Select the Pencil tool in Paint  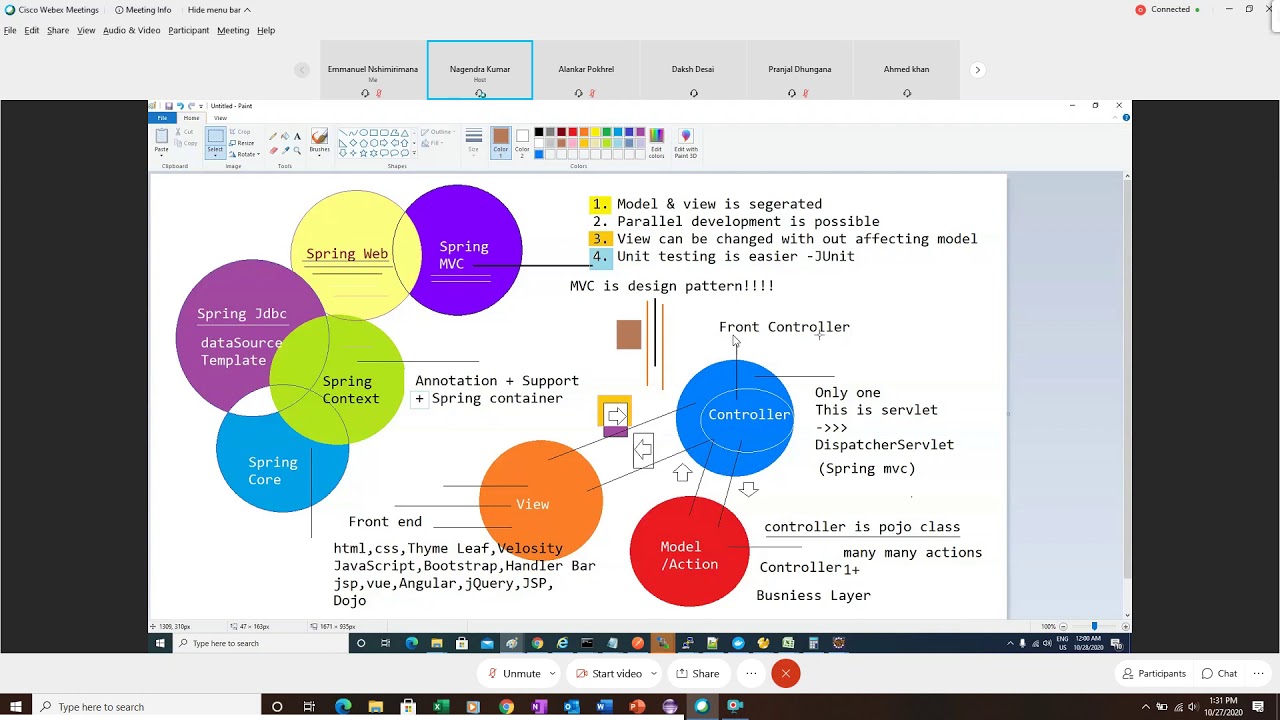coord(273,136)
